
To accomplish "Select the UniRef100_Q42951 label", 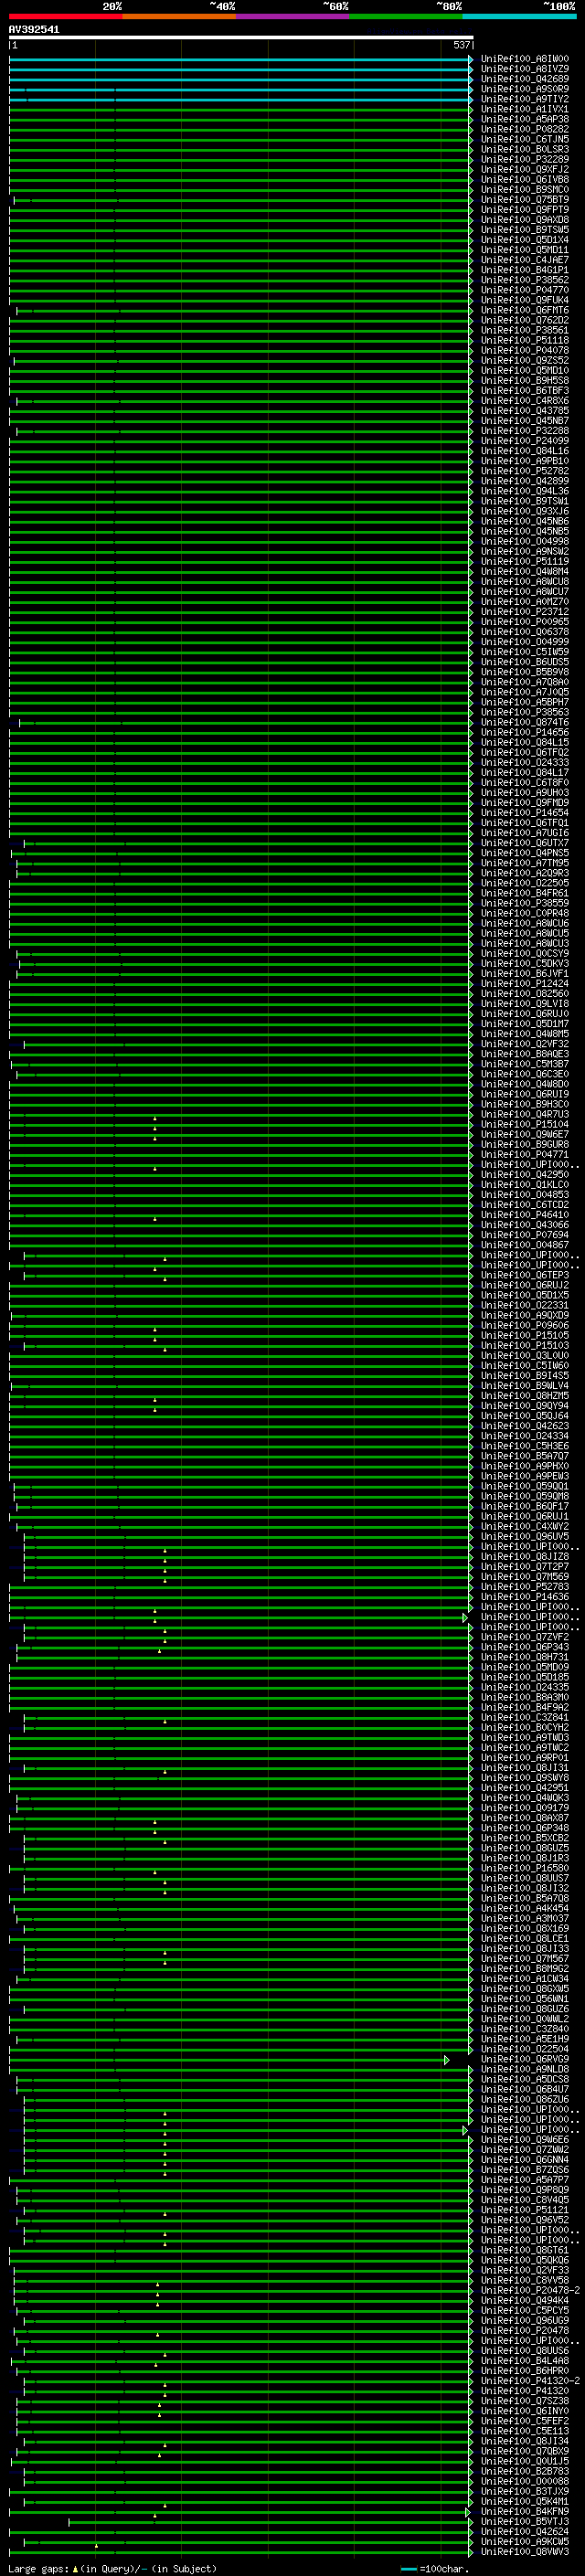I will coord(525,1788).
